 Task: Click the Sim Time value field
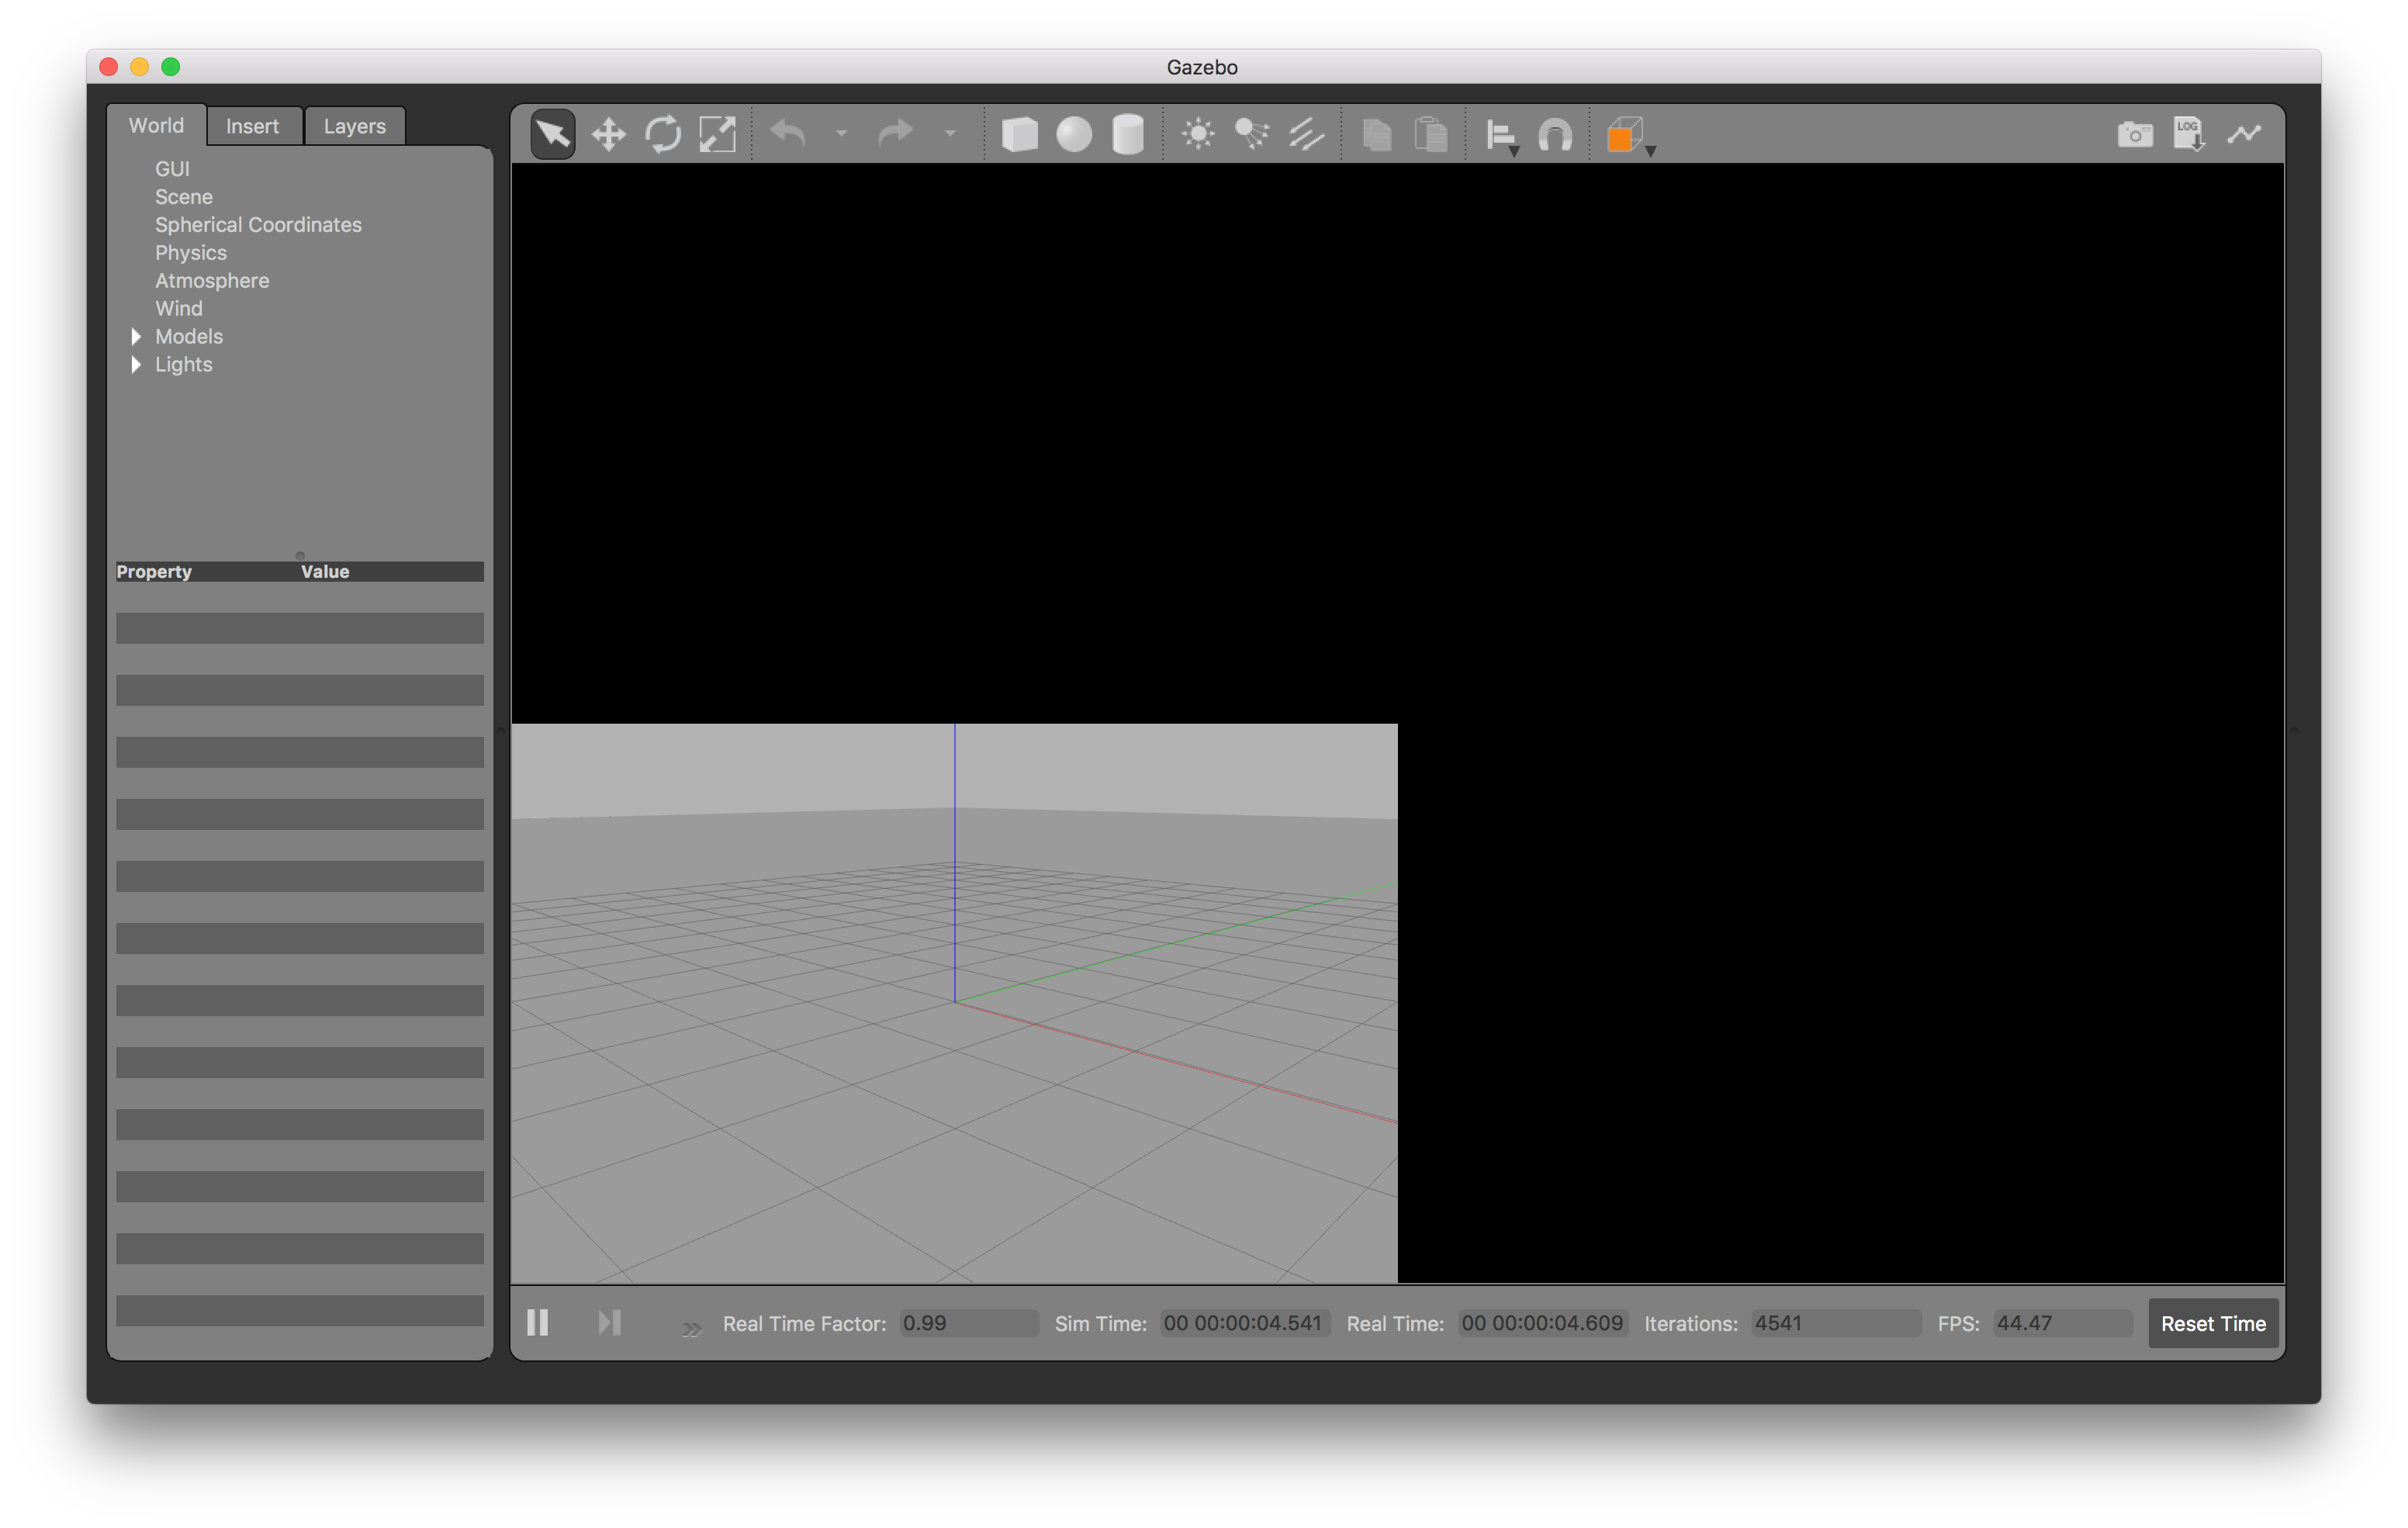click(x=1244, y=1323)
